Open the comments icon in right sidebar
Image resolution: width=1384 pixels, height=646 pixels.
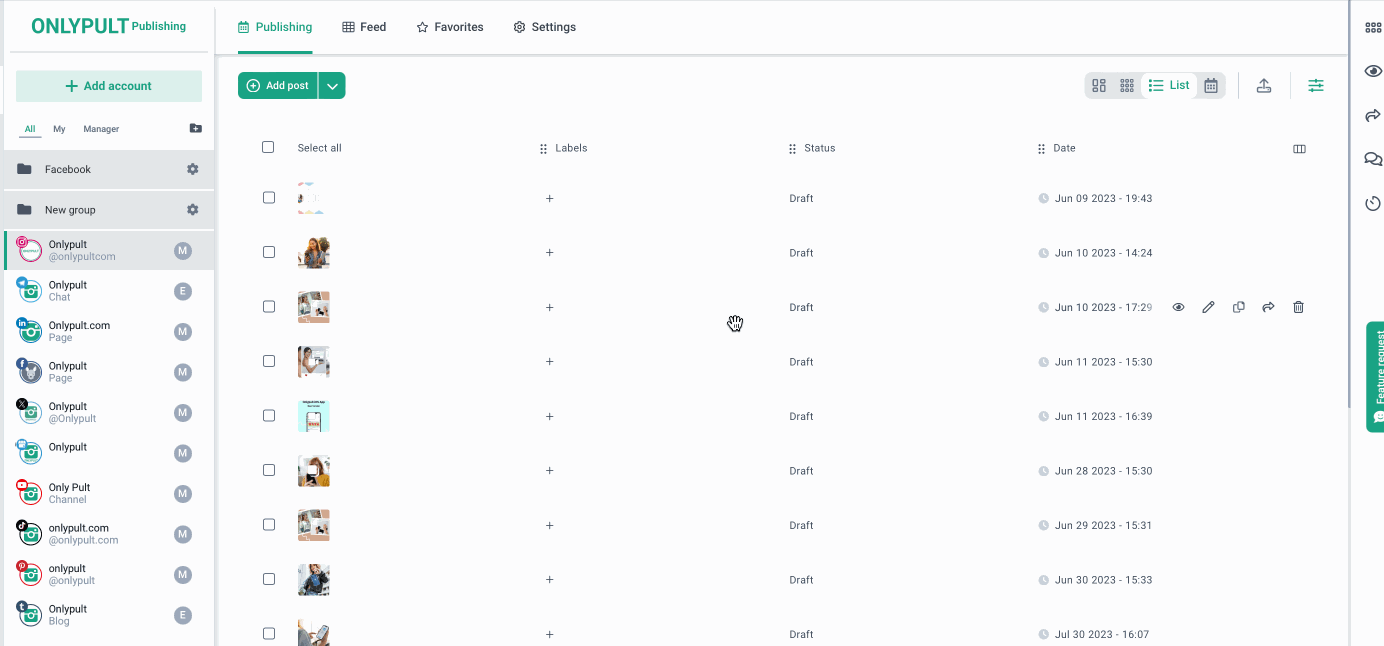(1373, 159)
